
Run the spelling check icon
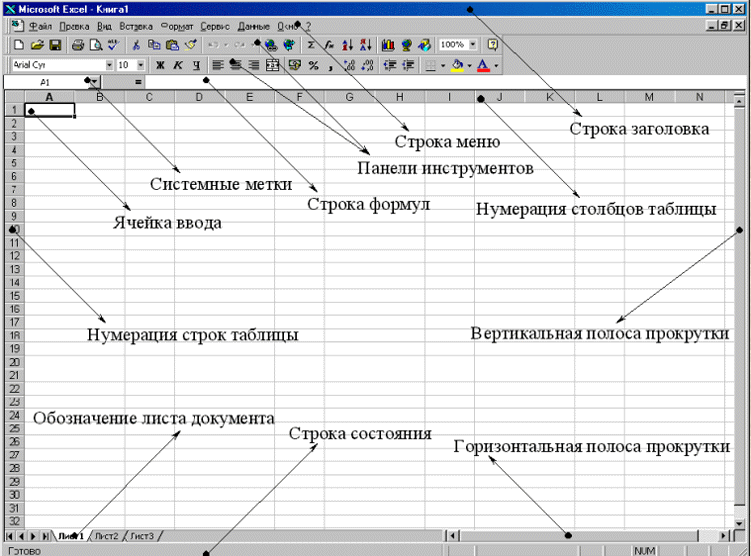click(114, 45)
